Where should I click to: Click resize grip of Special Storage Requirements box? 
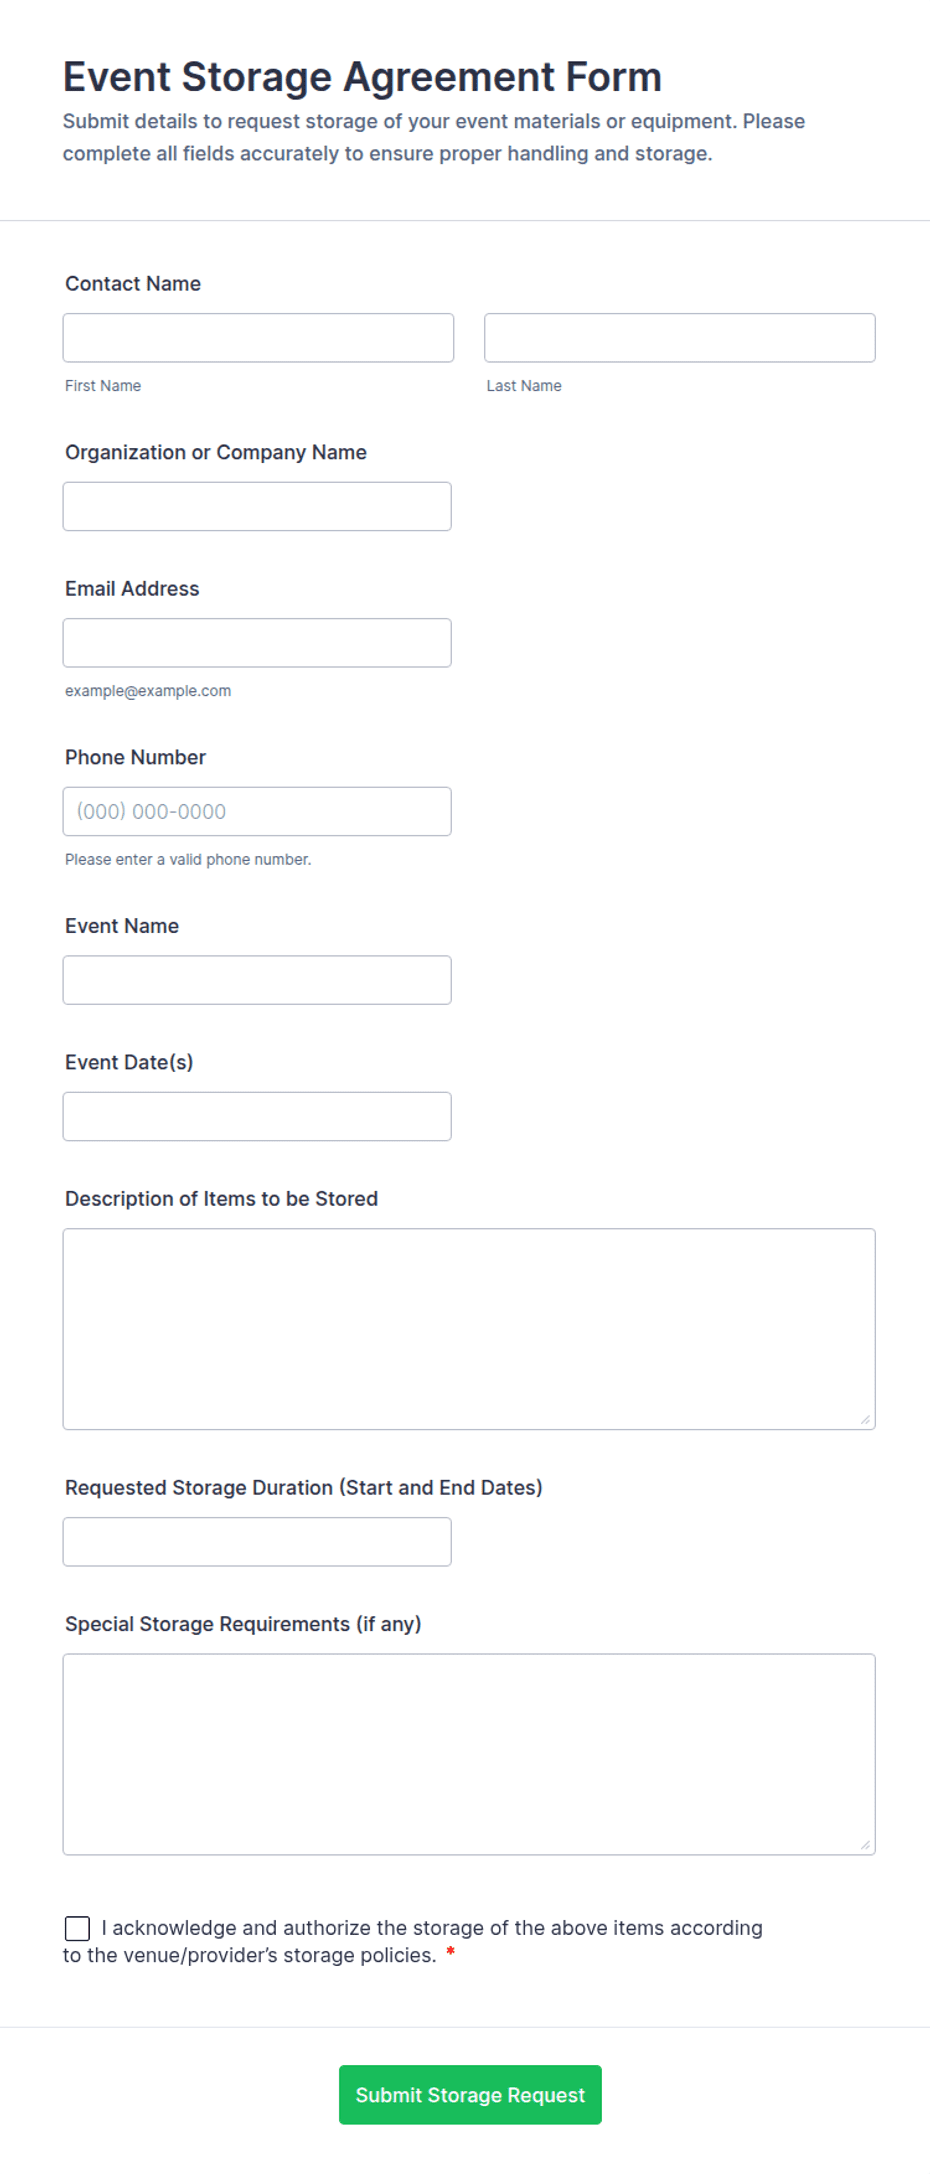865,1844
